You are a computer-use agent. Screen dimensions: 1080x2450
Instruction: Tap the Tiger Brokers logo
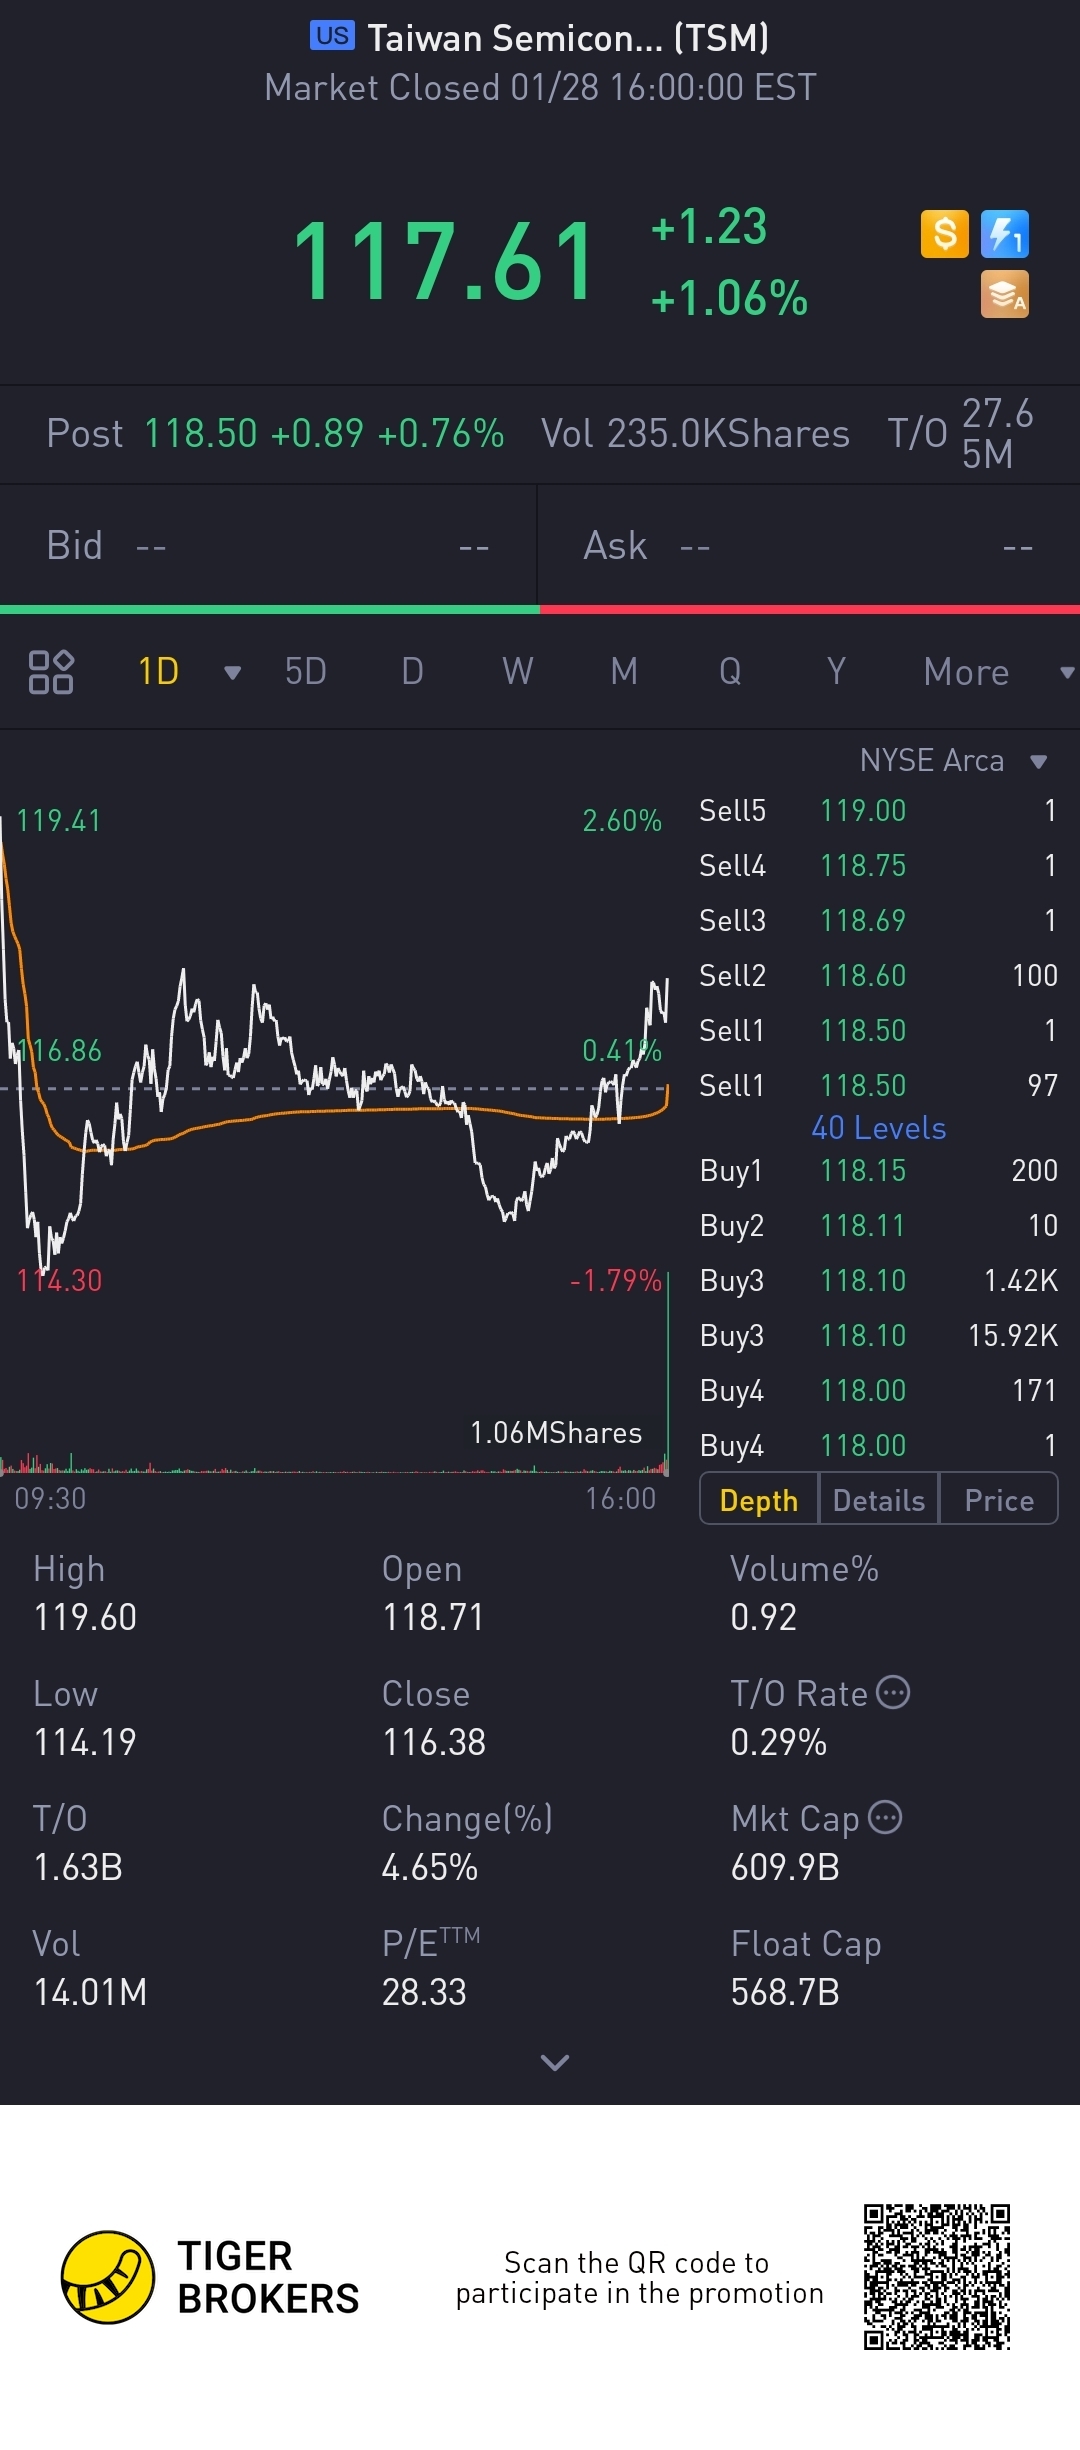pos(210,2277)
